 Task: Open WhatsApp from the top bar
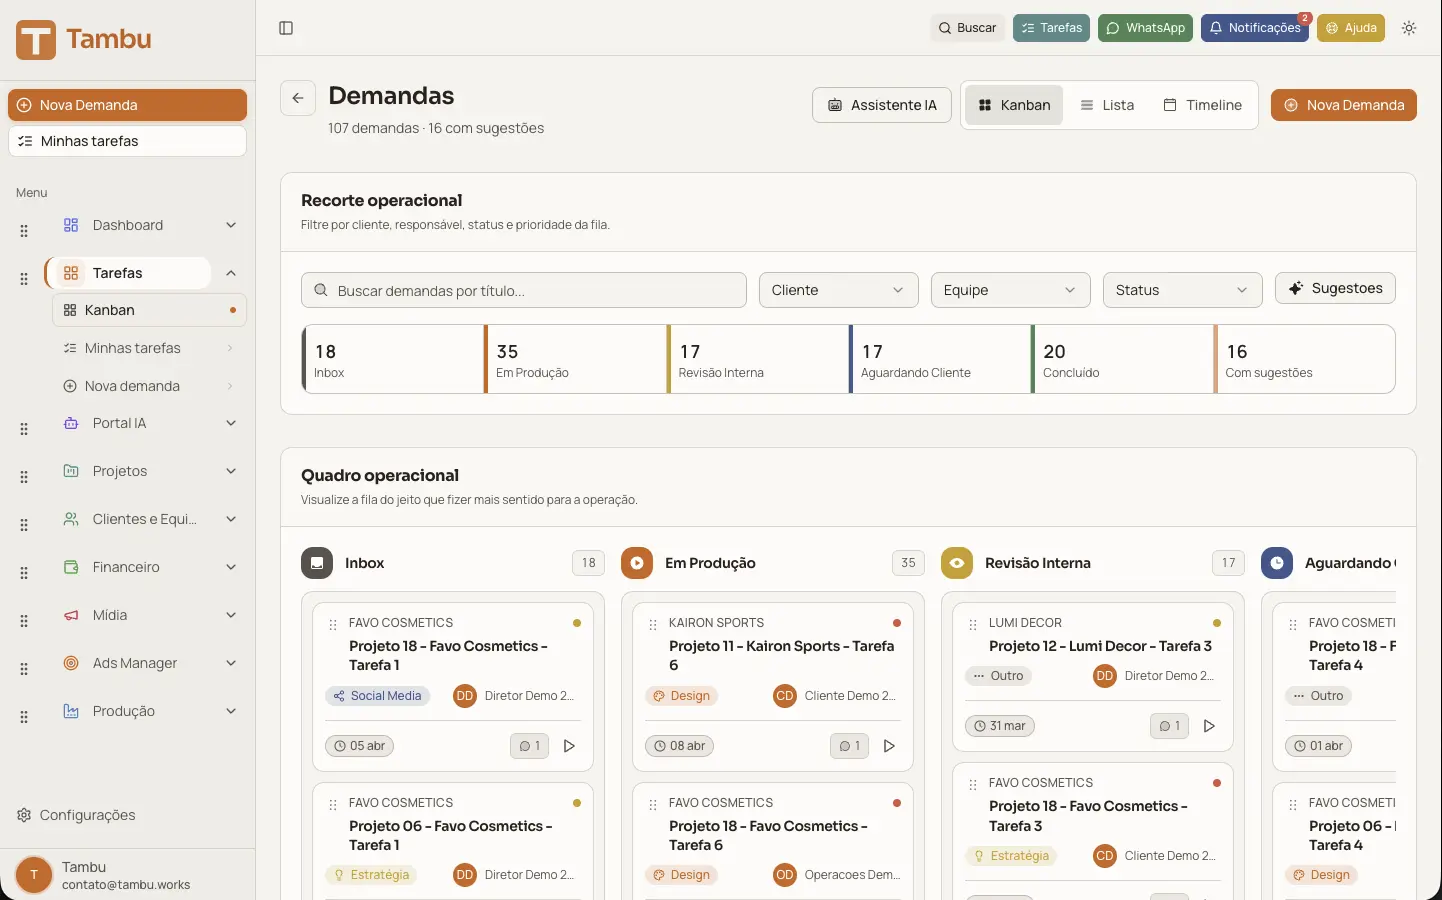click(1145, 27)
